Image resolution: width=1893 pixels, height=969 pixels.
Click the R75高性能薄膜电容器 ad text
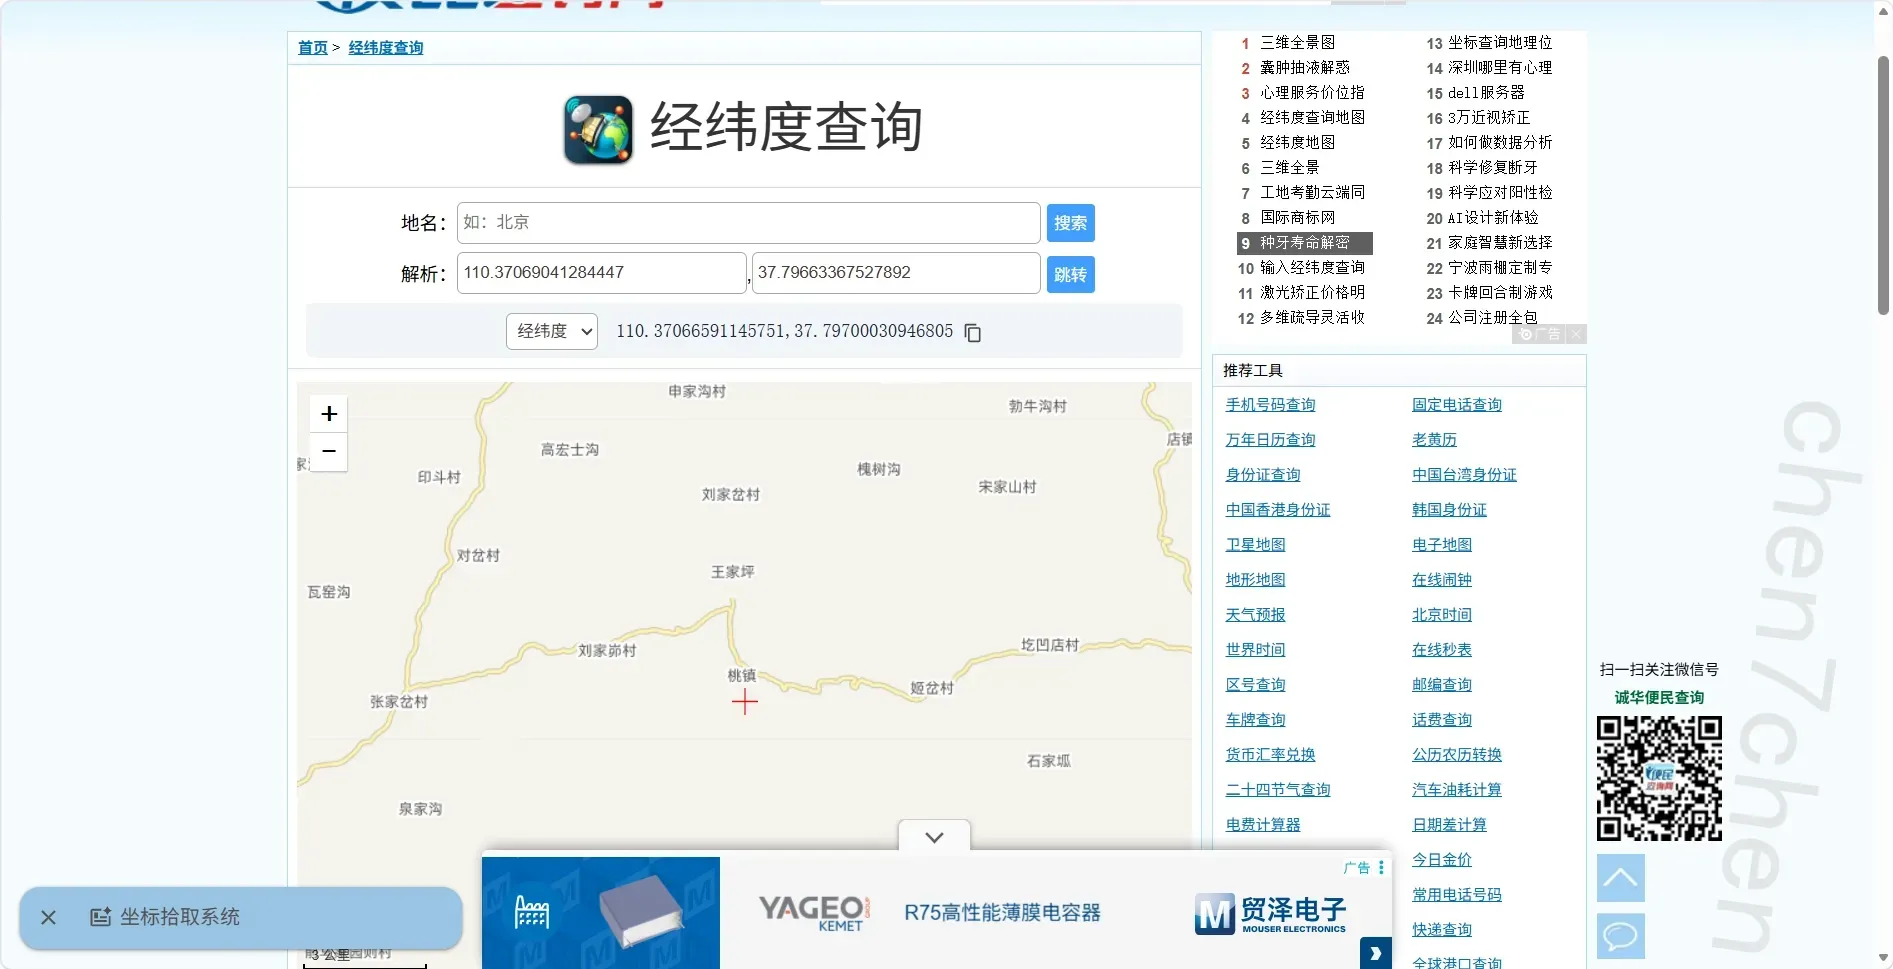click(1002, 913)
